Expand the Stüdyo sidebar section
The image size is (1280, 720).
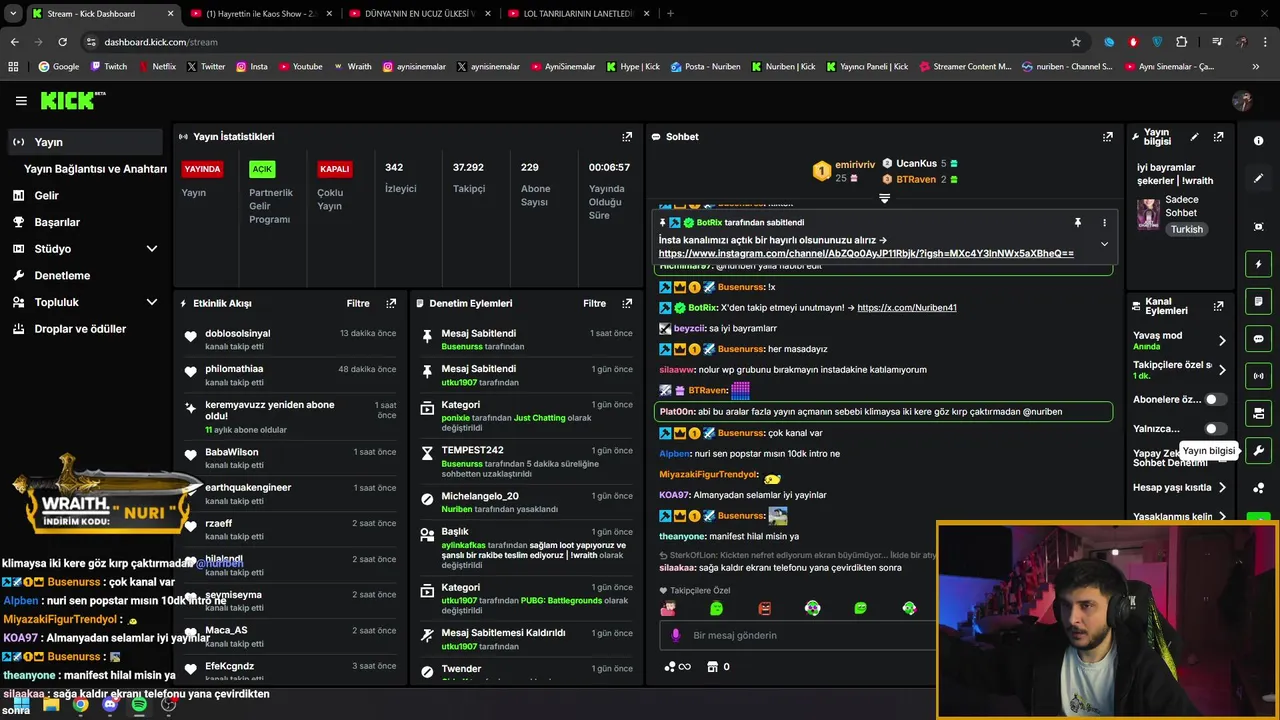coord(152,249)
